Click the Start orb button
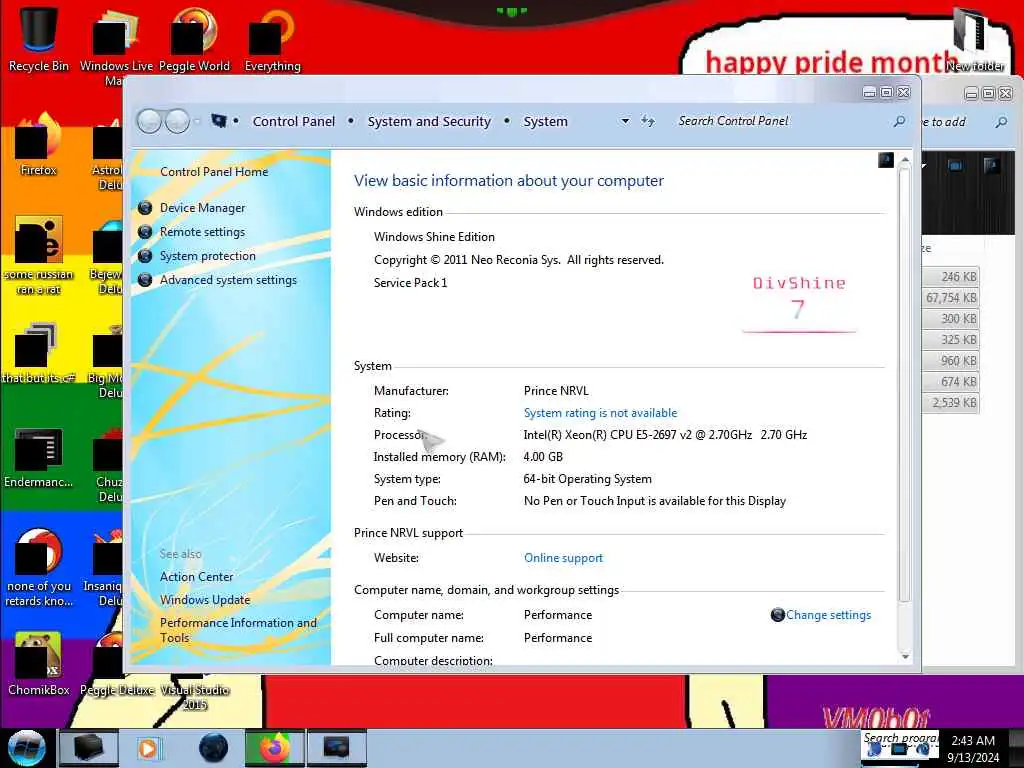Viewport: 1024px width, 768px height. 27,748
